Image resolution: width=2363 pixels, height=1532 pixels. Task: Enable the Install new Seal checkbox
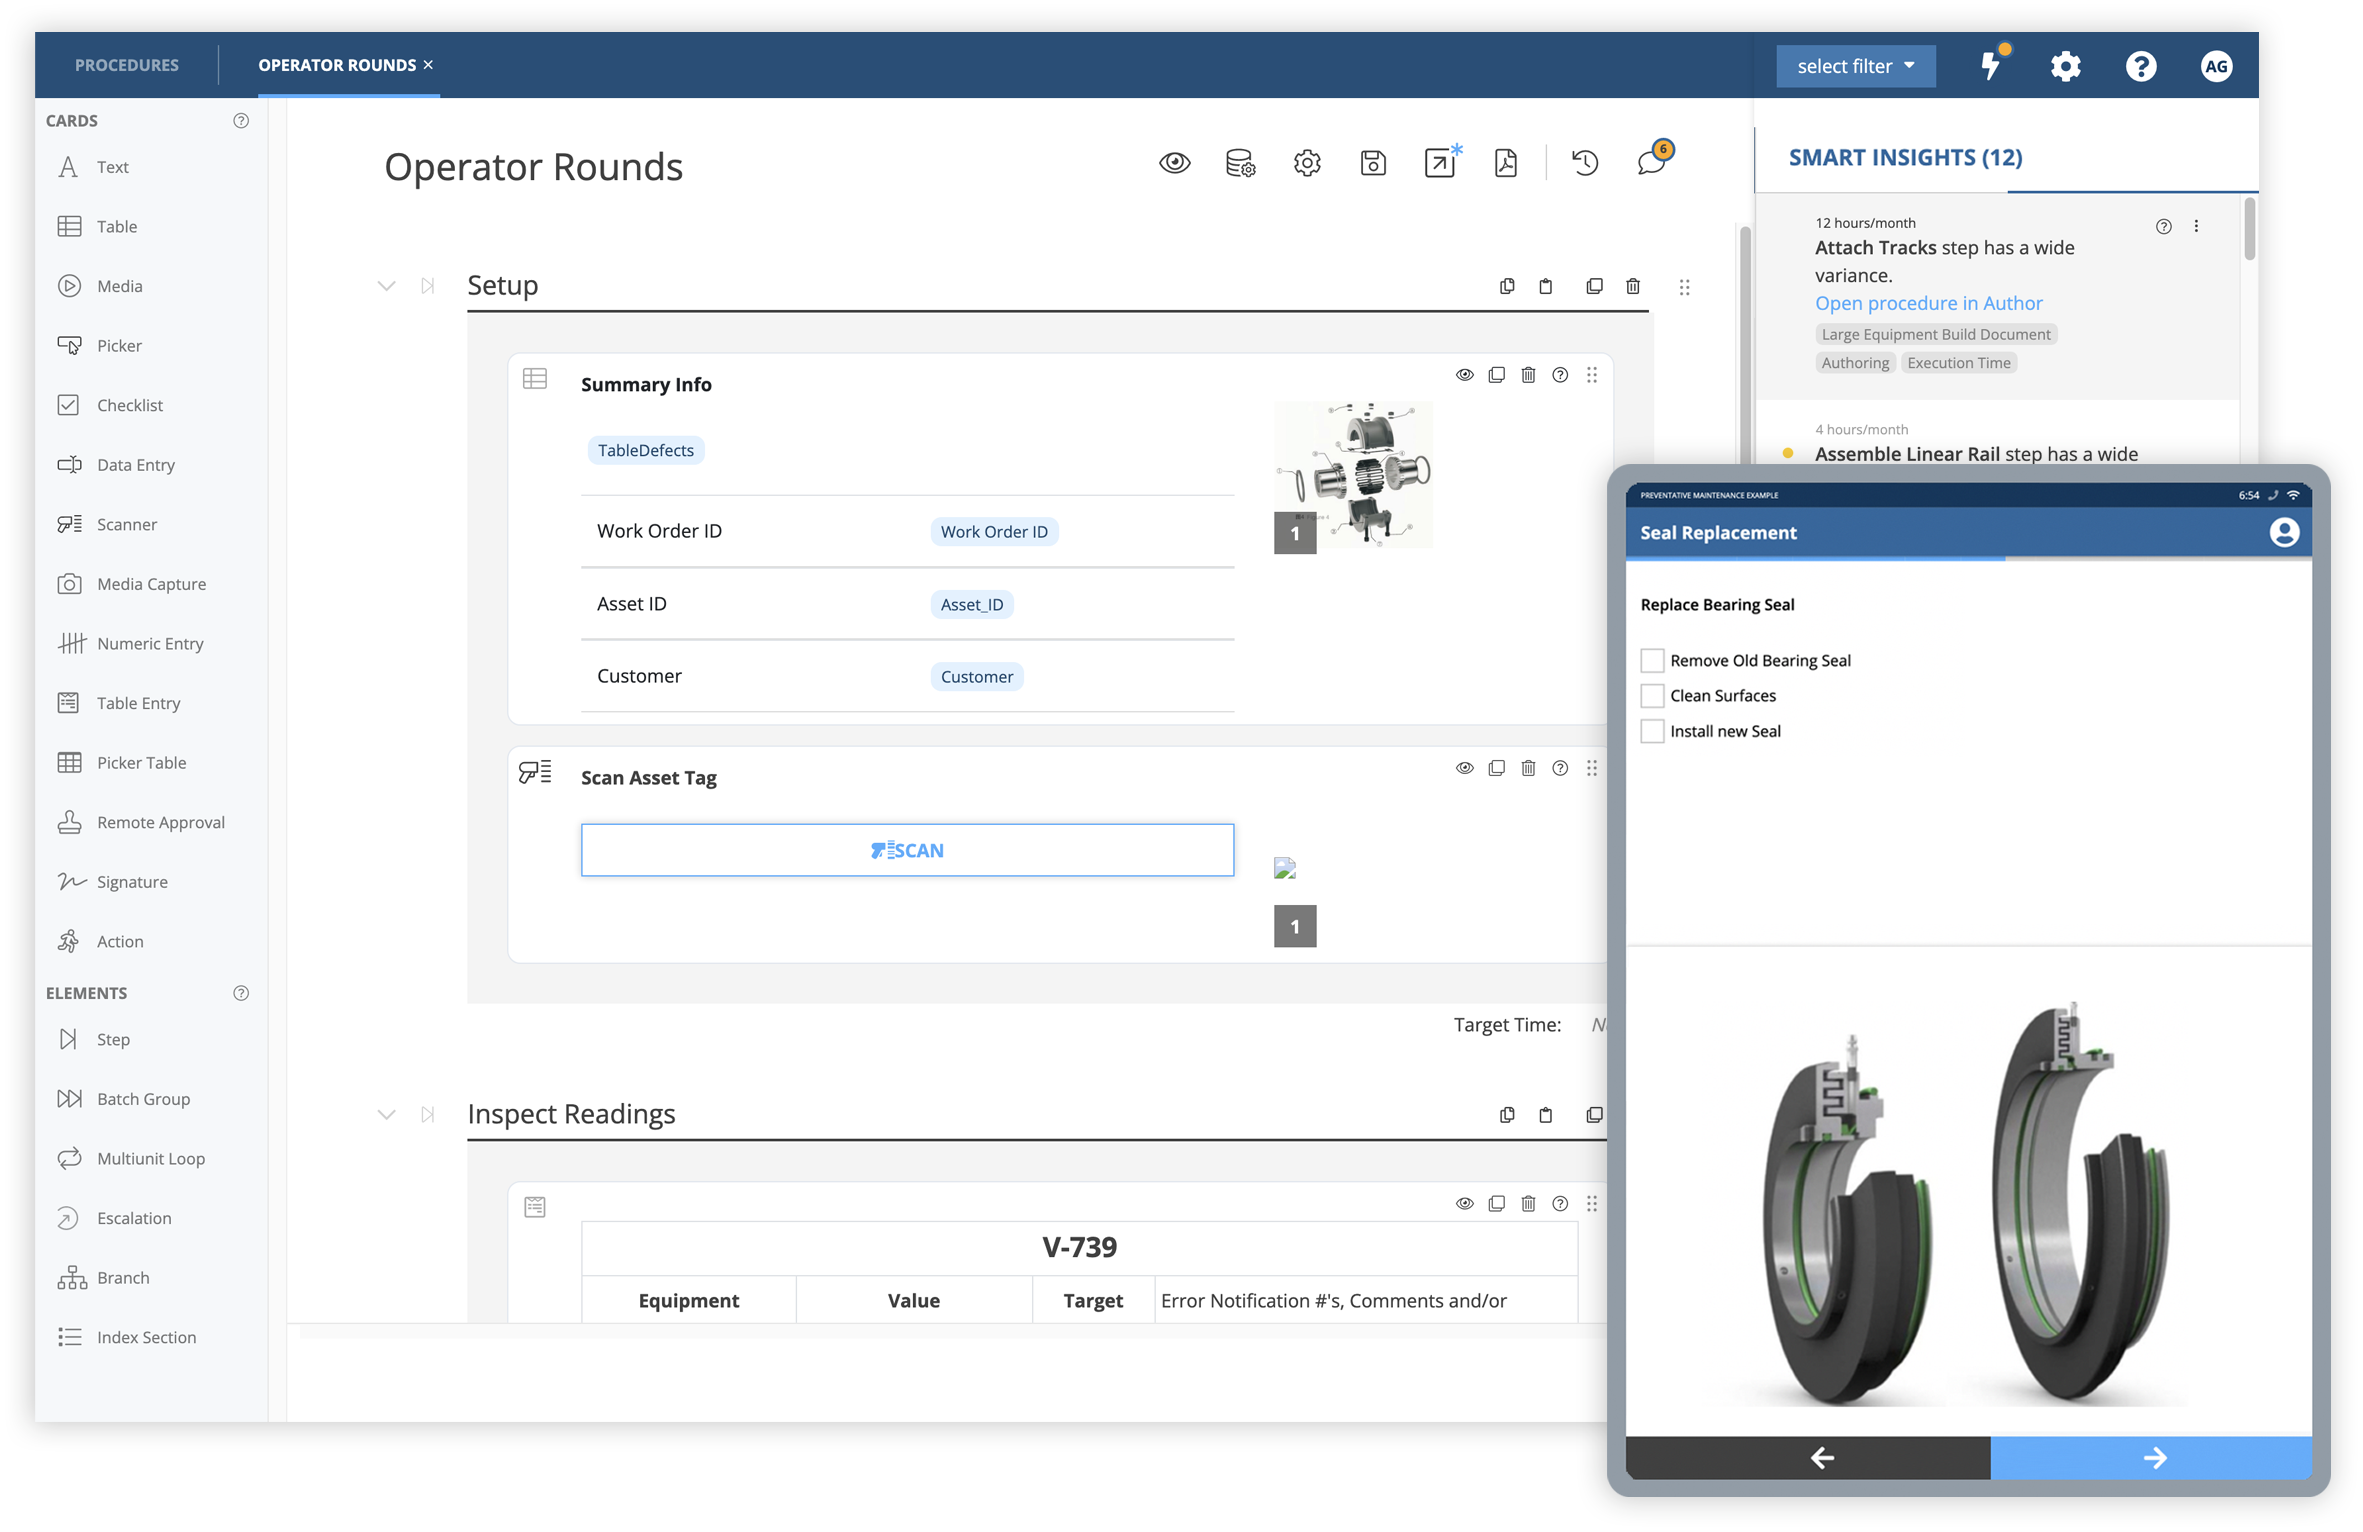tap(1650, 730)
